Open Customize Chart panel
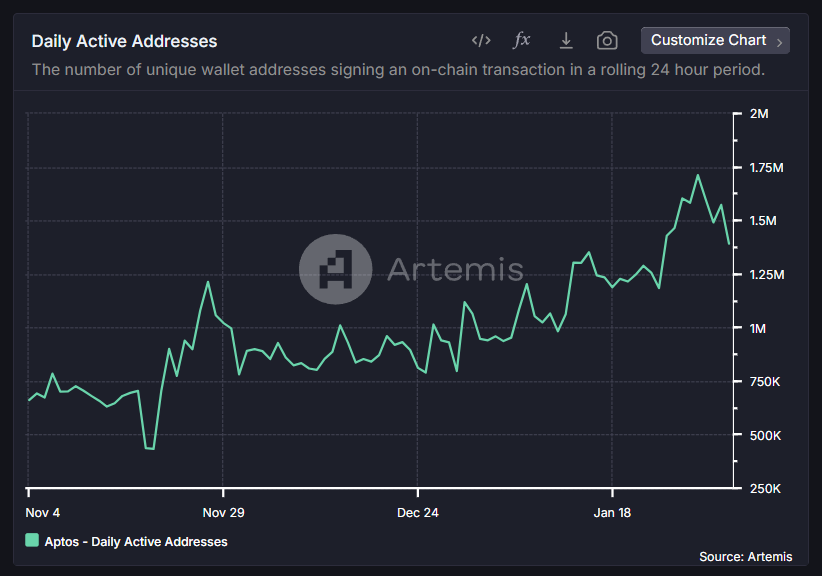The width and height of the screenshot is (822, 576). click(715, 40)
